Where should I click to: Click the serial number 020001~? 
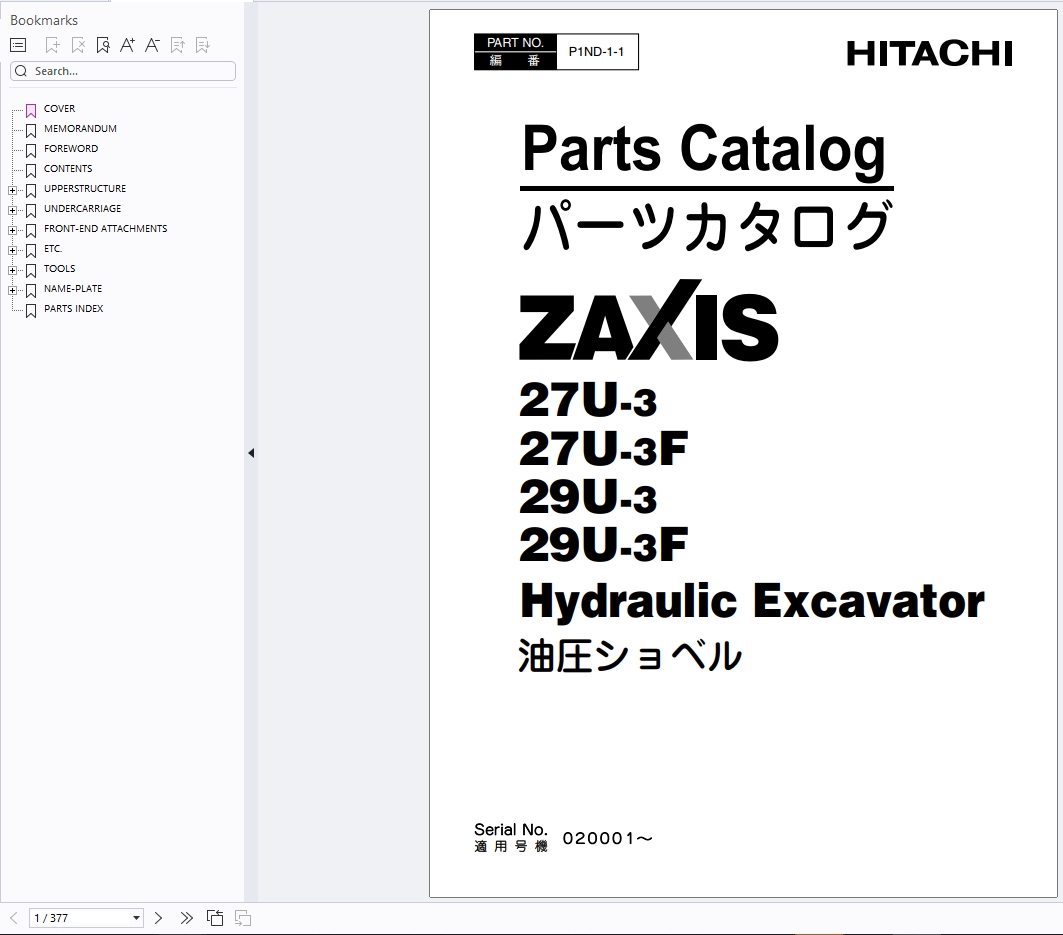[x=607, y=839]
